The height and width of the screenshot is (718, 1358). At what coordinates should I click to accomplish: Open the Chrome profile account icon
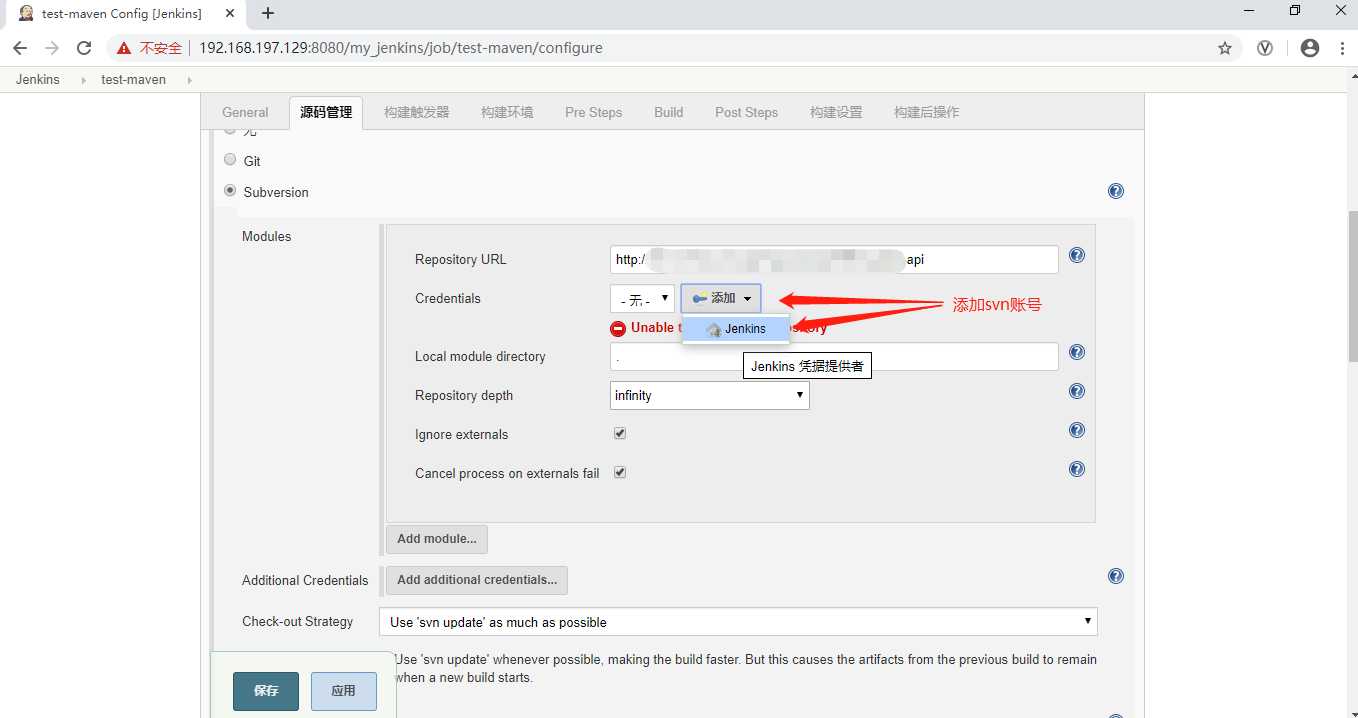1310,48
